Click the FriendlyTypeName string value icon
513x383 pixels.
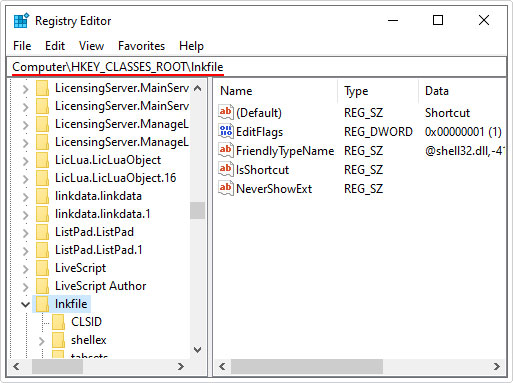(226, 150)
